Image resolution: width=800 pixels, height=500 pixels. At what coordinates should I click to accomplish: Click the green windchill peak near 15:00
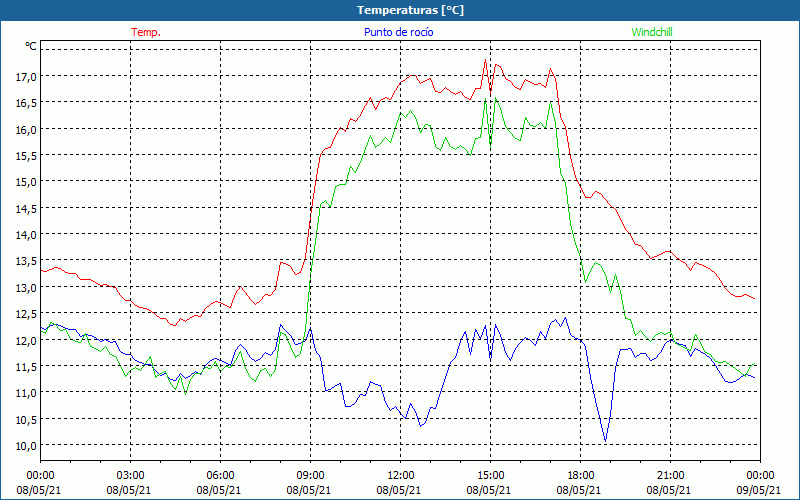[x=495, y=98]
